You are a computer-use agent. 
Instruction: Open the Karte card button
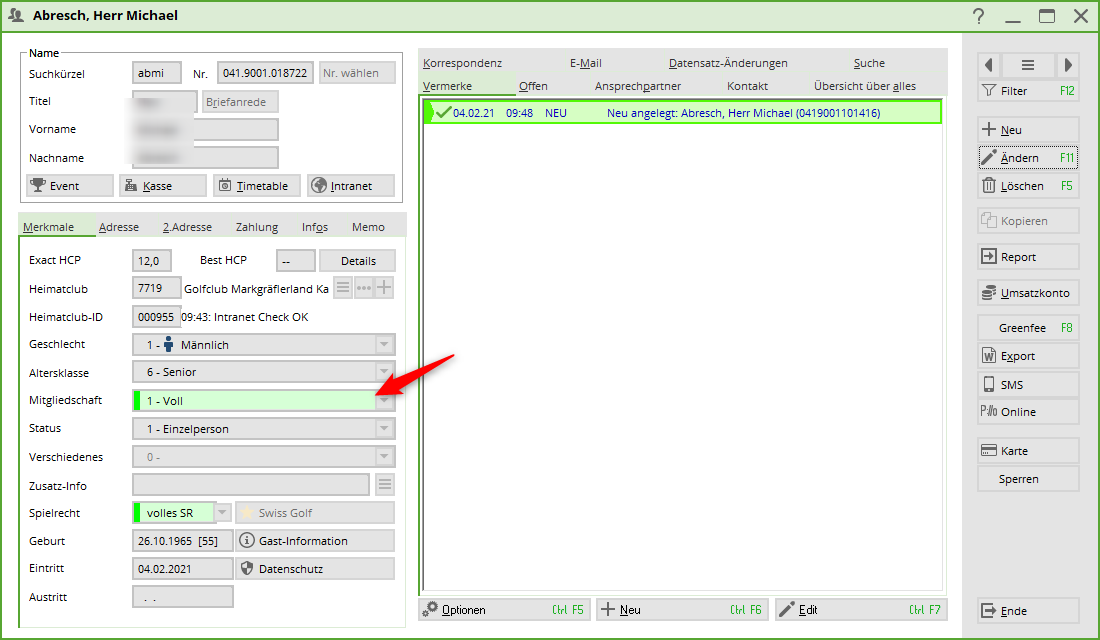[x=1028, y=451]
